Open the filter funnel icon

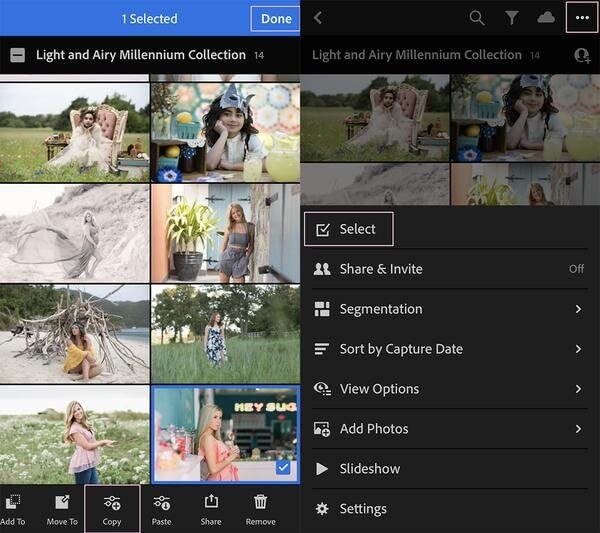coord(512,18)
